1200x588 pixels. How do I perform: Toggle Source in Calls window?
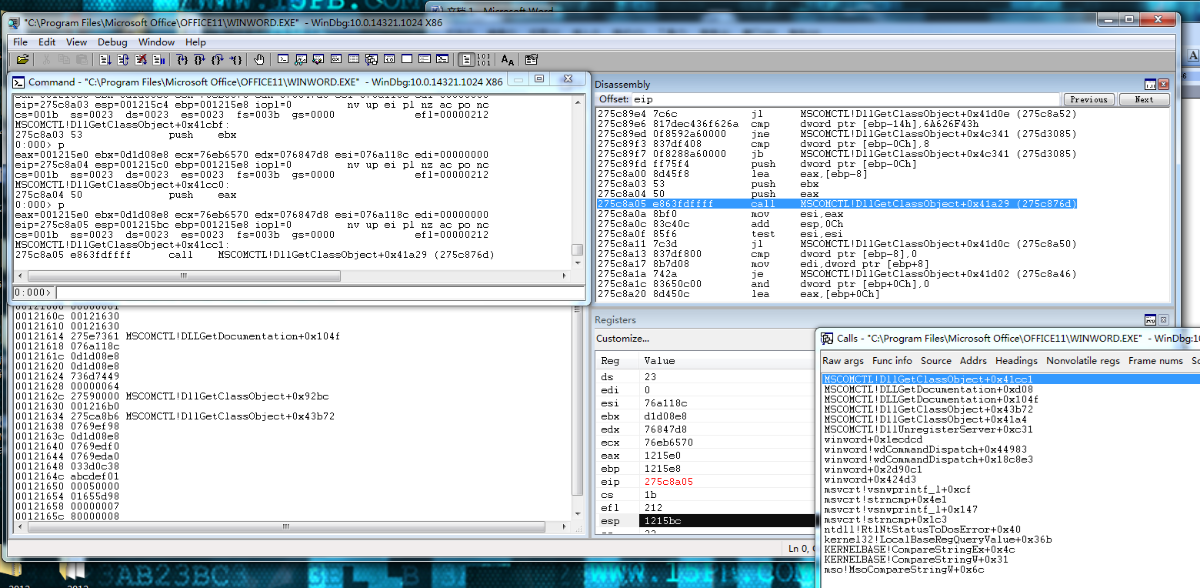tap(936, 360)
